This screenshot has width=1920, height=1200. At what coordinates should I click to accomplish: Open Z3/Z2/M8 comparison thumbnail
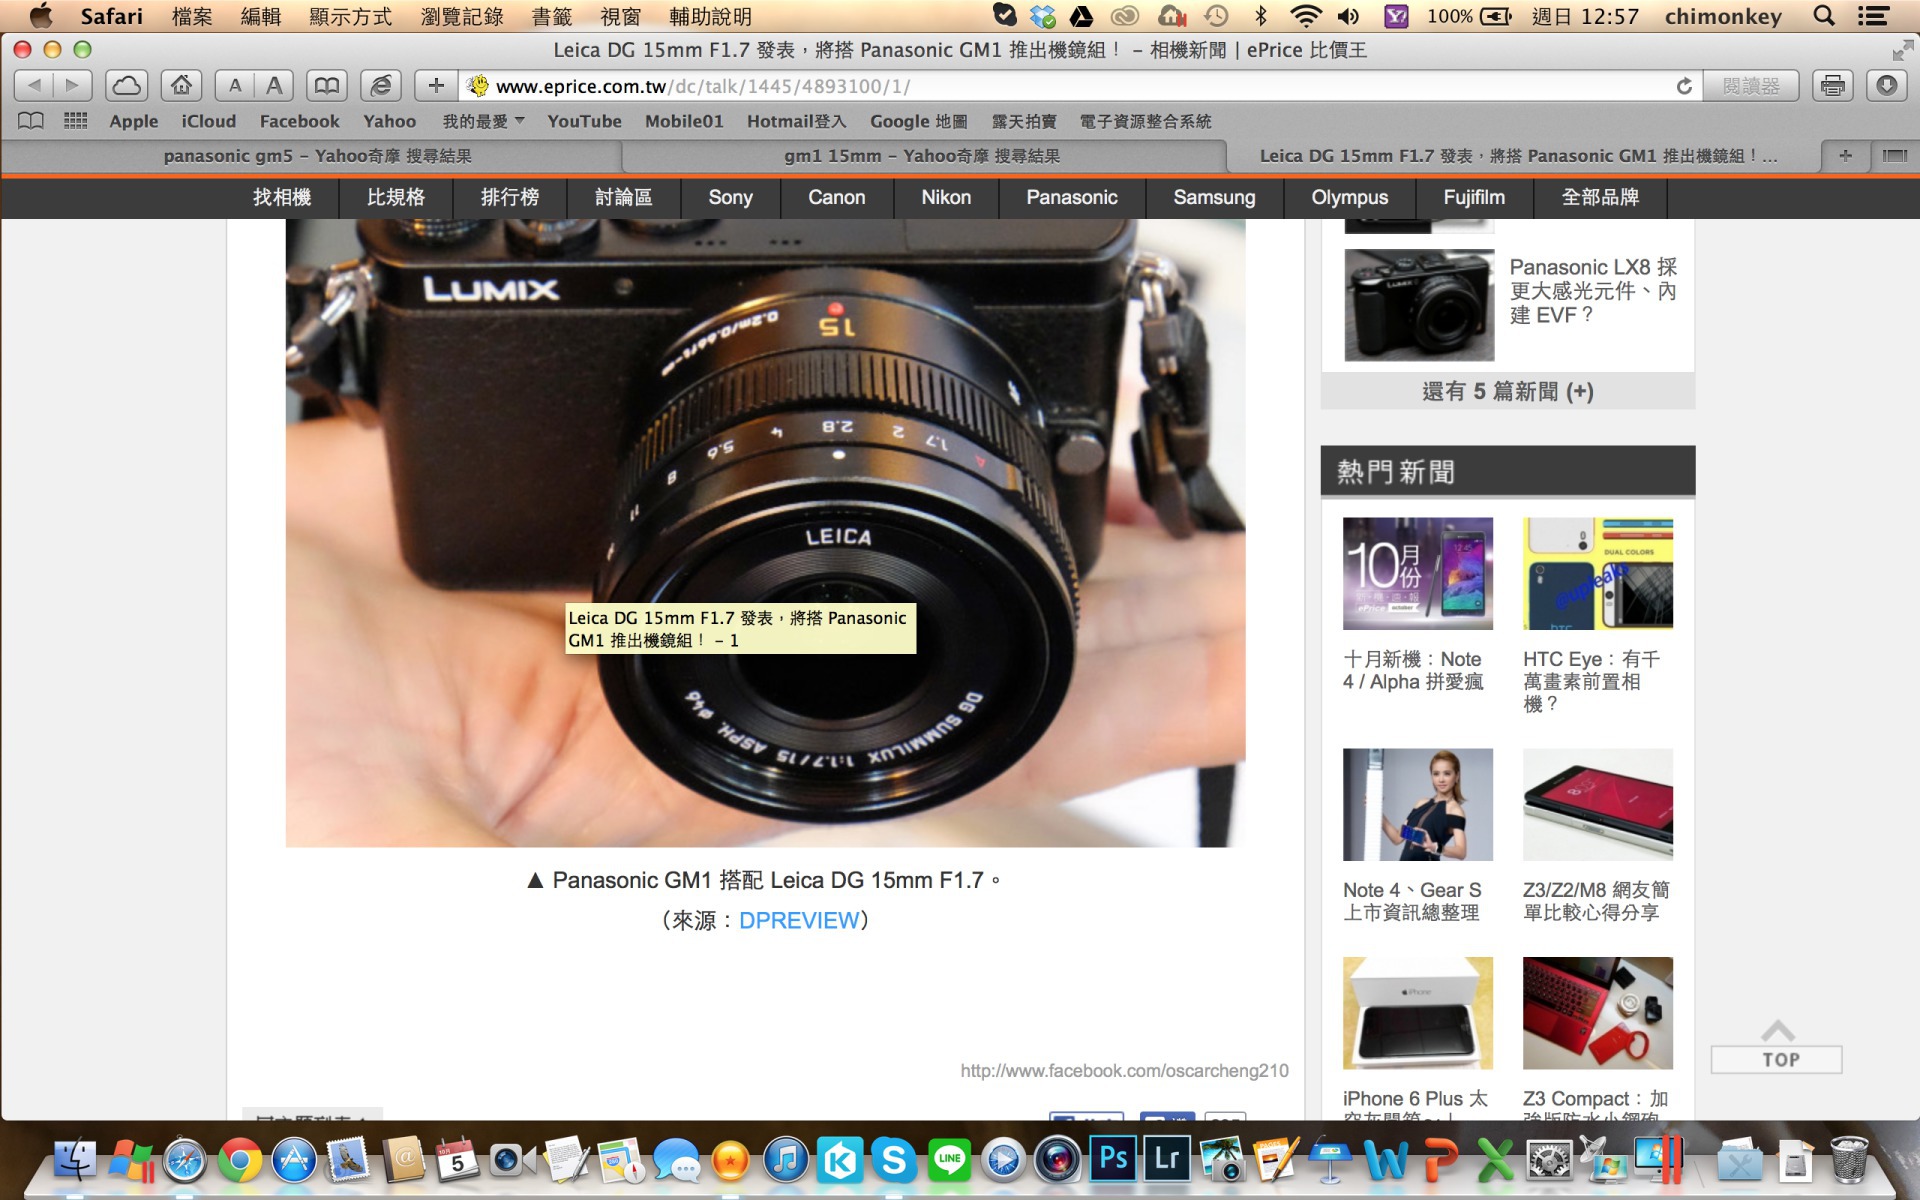(x=1598, y=804)
